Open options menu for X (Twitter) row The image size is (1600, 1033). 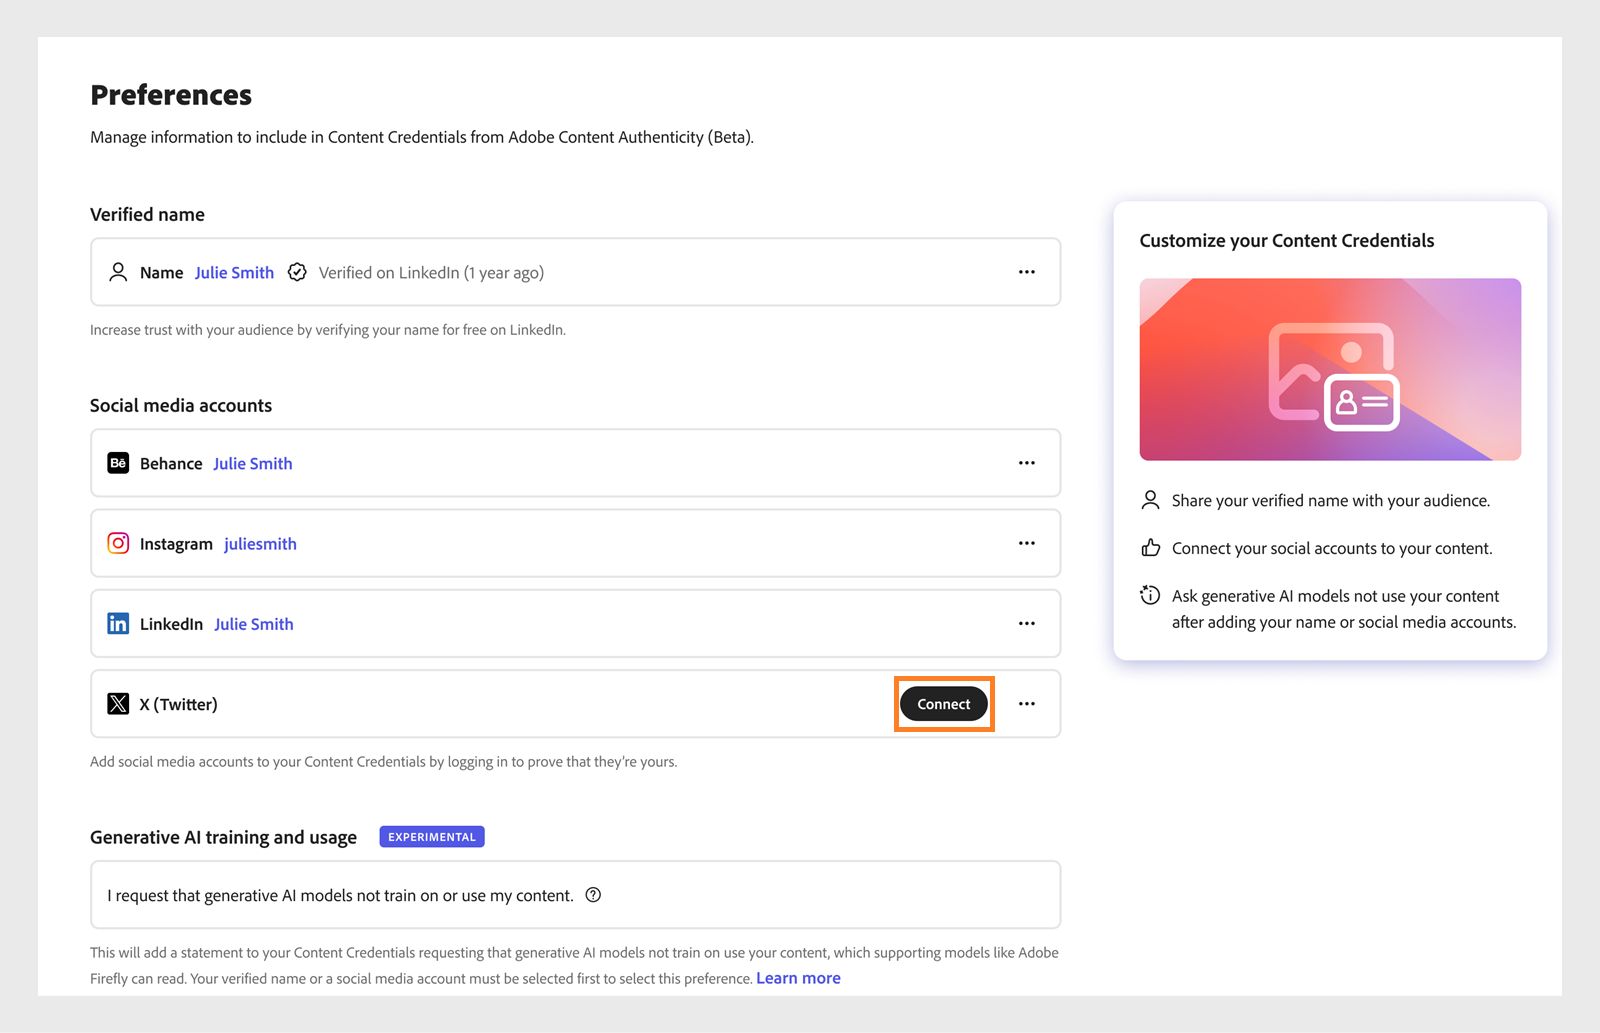(1026, 703)
